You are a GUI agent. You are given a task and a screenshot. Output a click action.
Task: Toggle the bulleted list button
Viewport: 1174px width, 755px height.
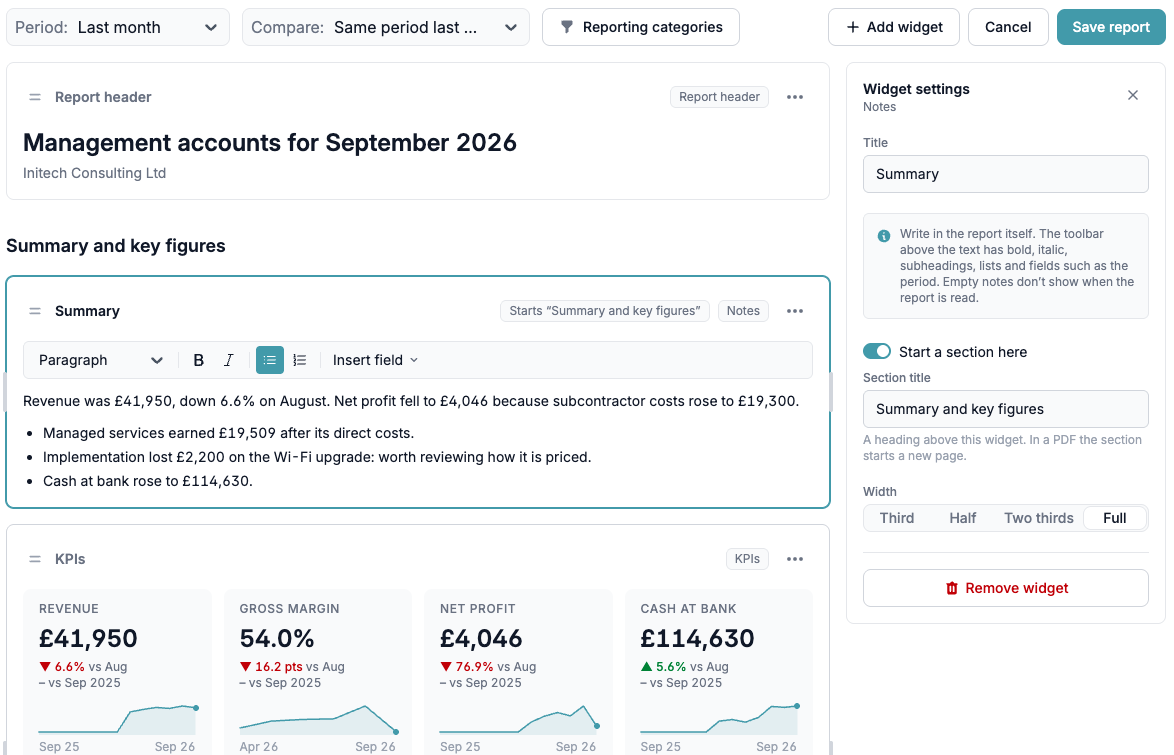click(270, 360)
